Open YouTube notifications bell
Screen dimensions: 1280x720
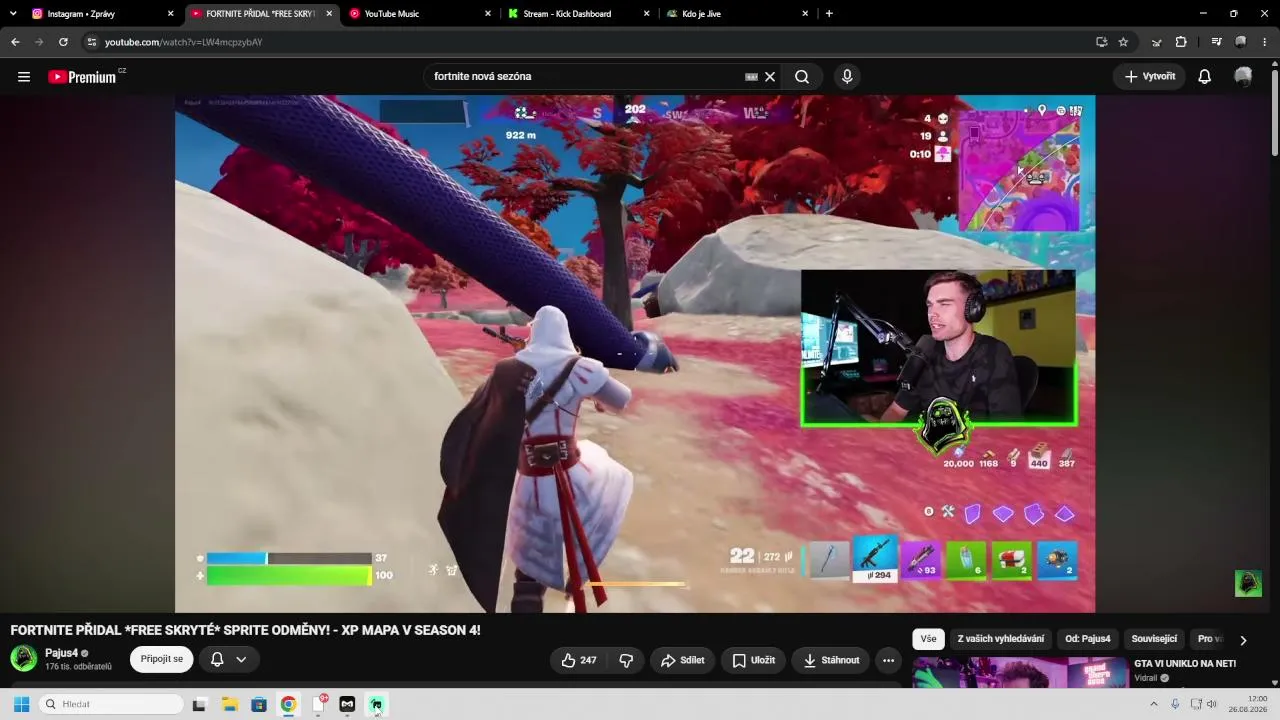click(x=1205, y=77)
